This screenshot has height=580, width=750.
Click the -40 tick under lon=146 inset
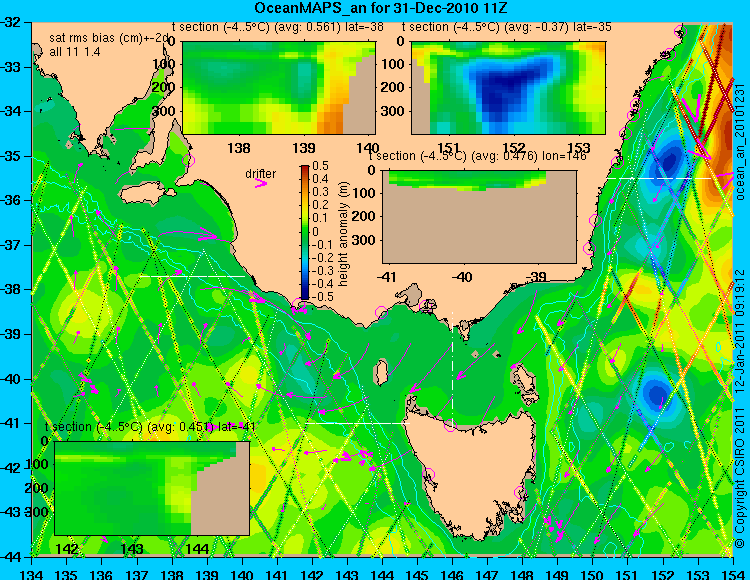[462, 277]
